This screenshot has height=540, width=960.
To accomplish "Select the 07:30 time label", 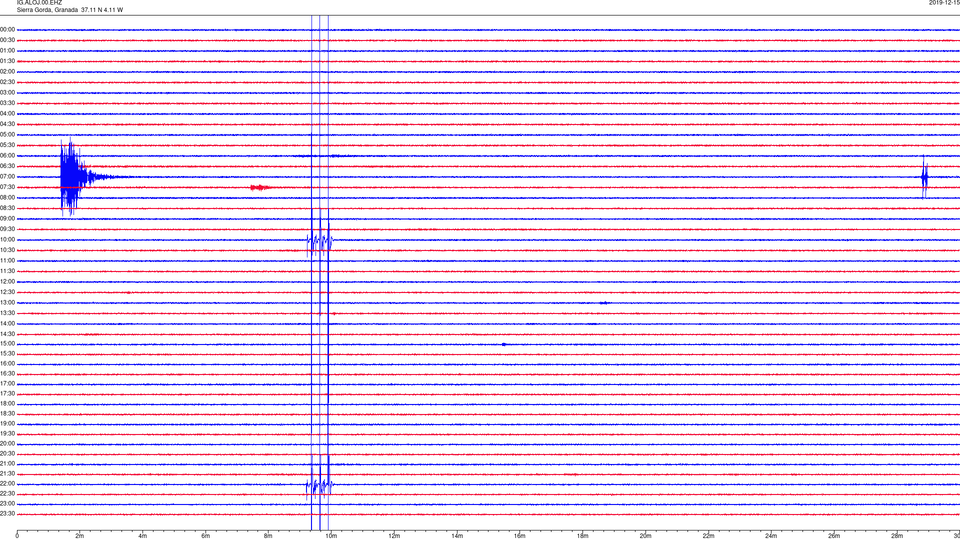I will point(7,187).
